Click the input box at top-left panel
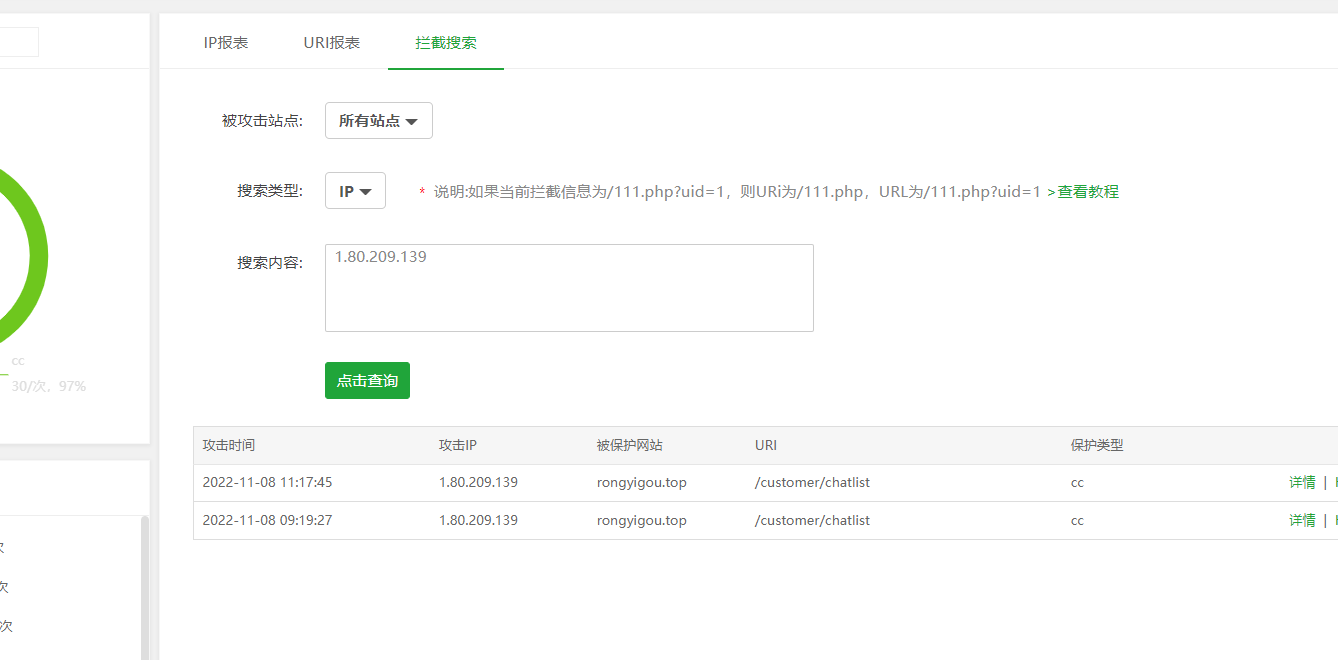1338x660 pixels. coord(19,42)
